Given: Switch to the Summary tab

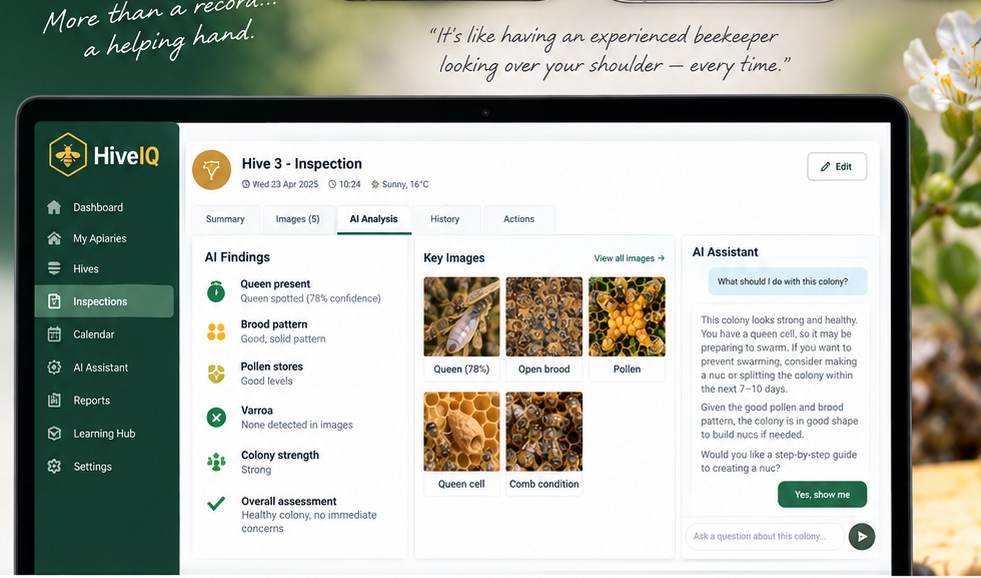Looking at the screenshot, I should (x=225, y=220).
